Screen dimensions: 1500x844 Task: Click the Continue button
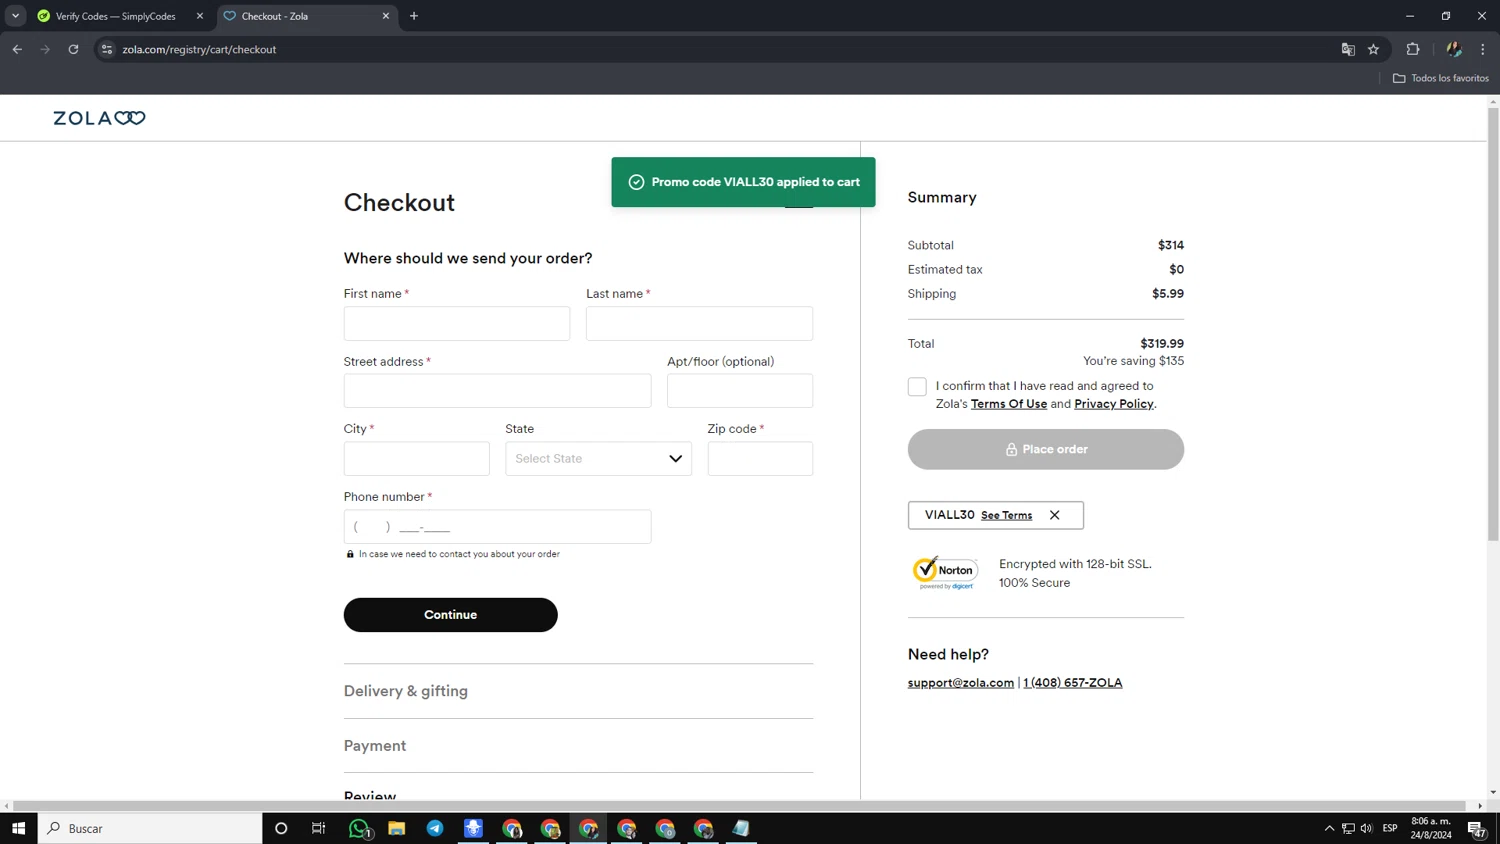450,615
